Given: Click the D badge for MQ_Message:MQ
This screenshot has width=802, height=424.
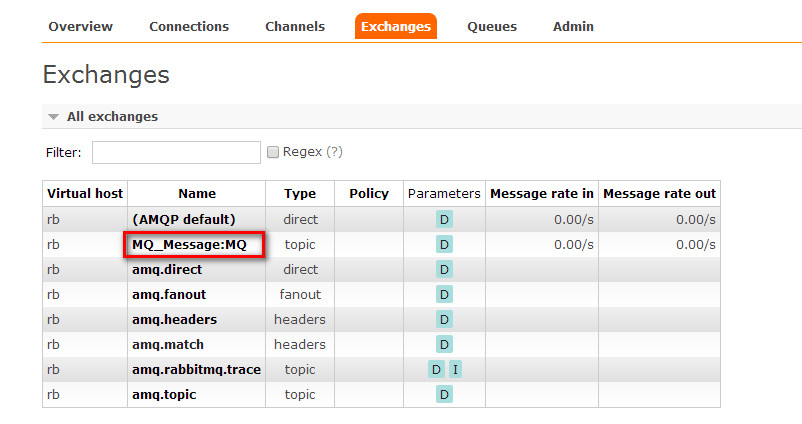Looking at the screenshot, I should 444,244.
